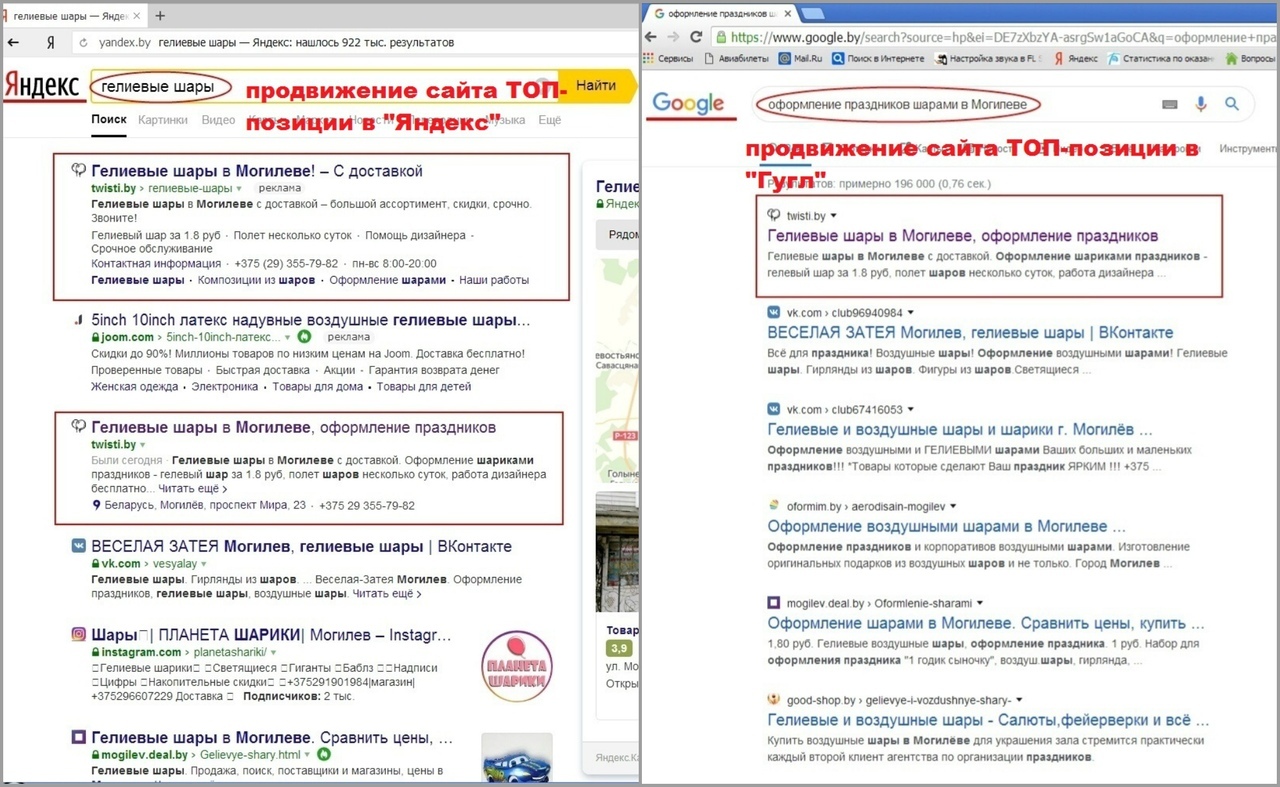
Task: Click Google magnifier search icon
Action: click(x=1232, y=104)
